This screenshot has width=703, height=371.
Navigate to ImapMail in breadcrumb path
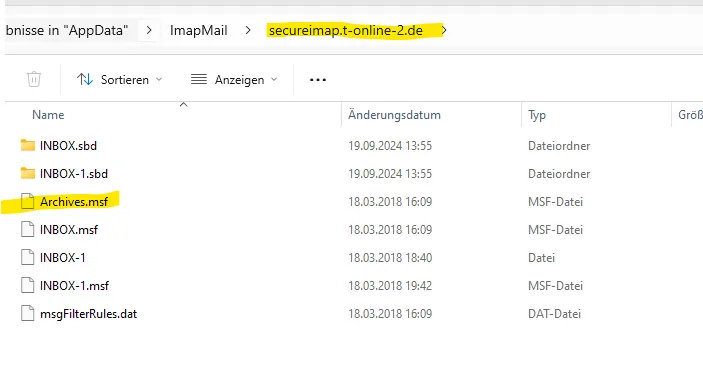pos(199,31)
